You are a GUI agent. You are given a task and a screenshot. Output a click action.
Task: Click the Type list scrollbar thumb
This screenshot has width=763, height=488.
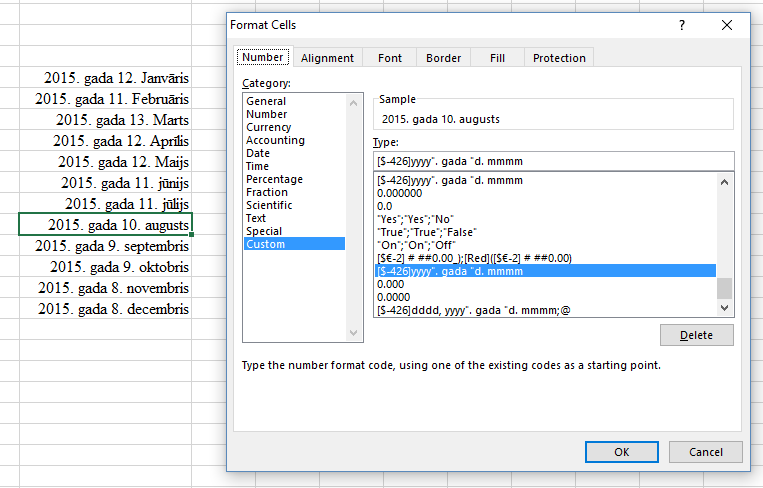[x=724, y=288]
